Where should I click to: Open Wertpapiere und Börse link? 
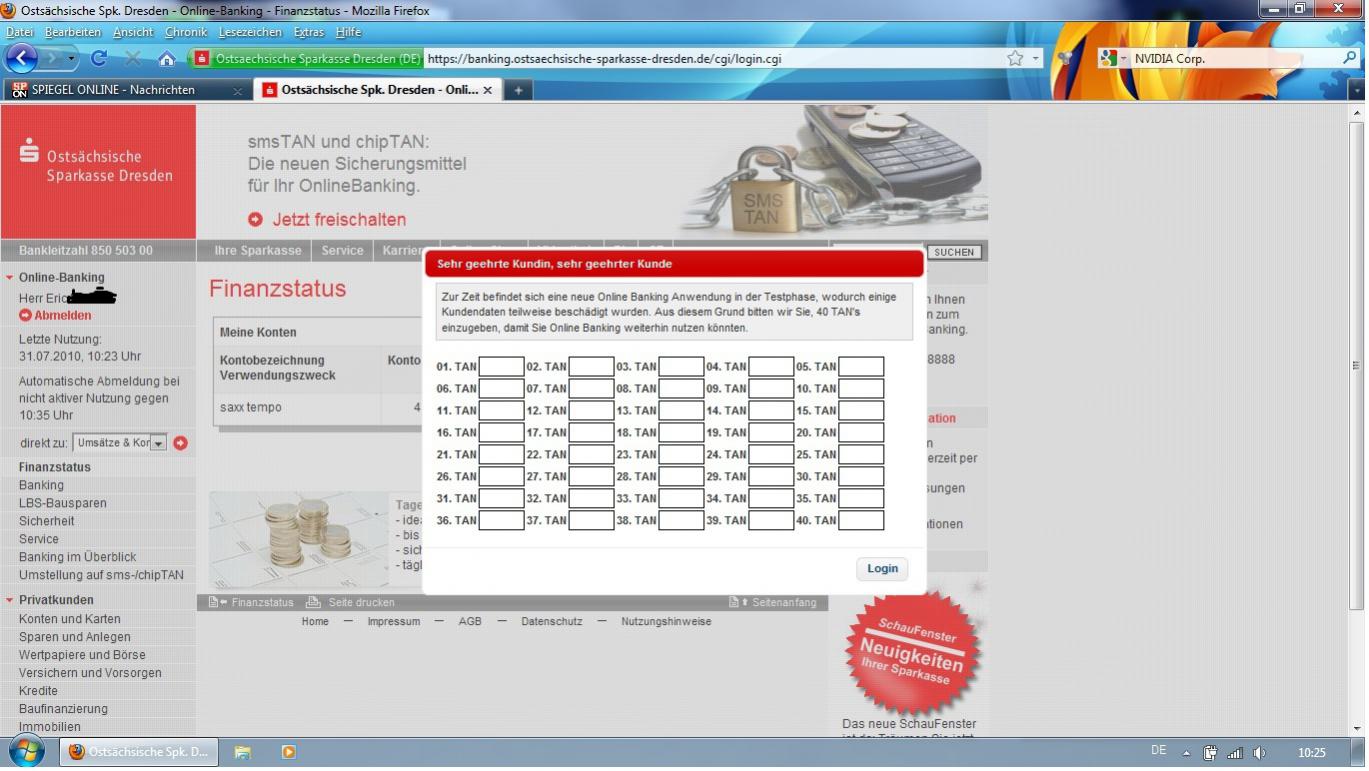tap(82, 655)
